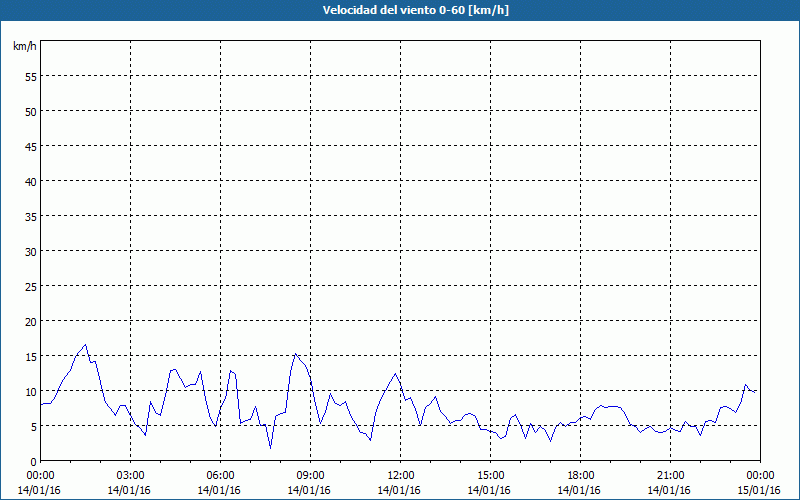The height and width of the screenshot is (500, 800).
Task: Click the '14/01/16' date under 18:00
Action: pos(579,490)
